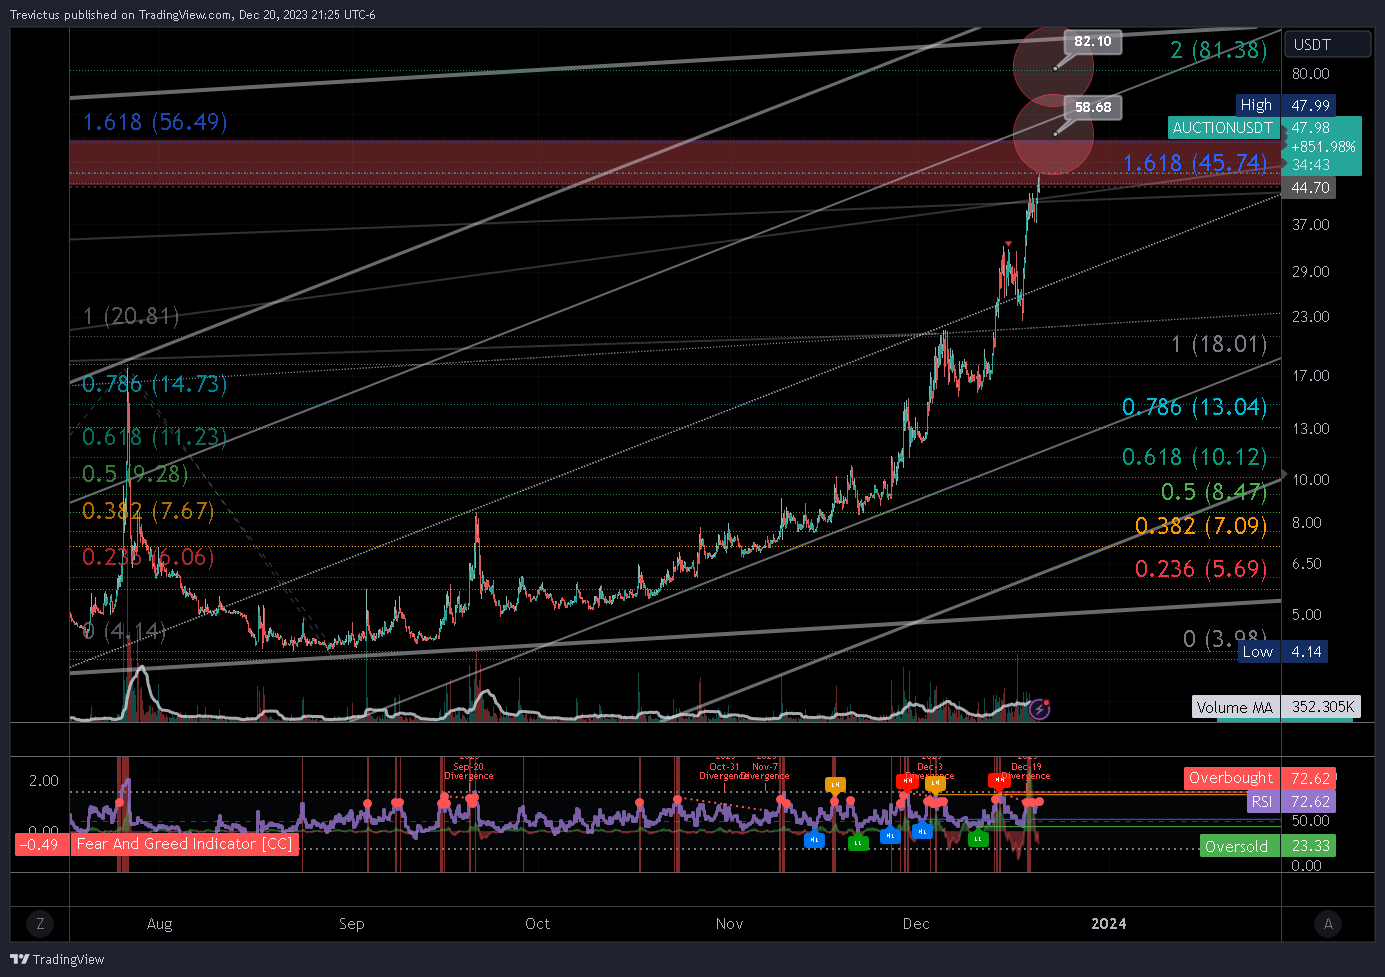Viewport: 1385px width, 977px height.
Task: Click the 0.618 (11.23) Fibonacci label
Action: [154, 436]
